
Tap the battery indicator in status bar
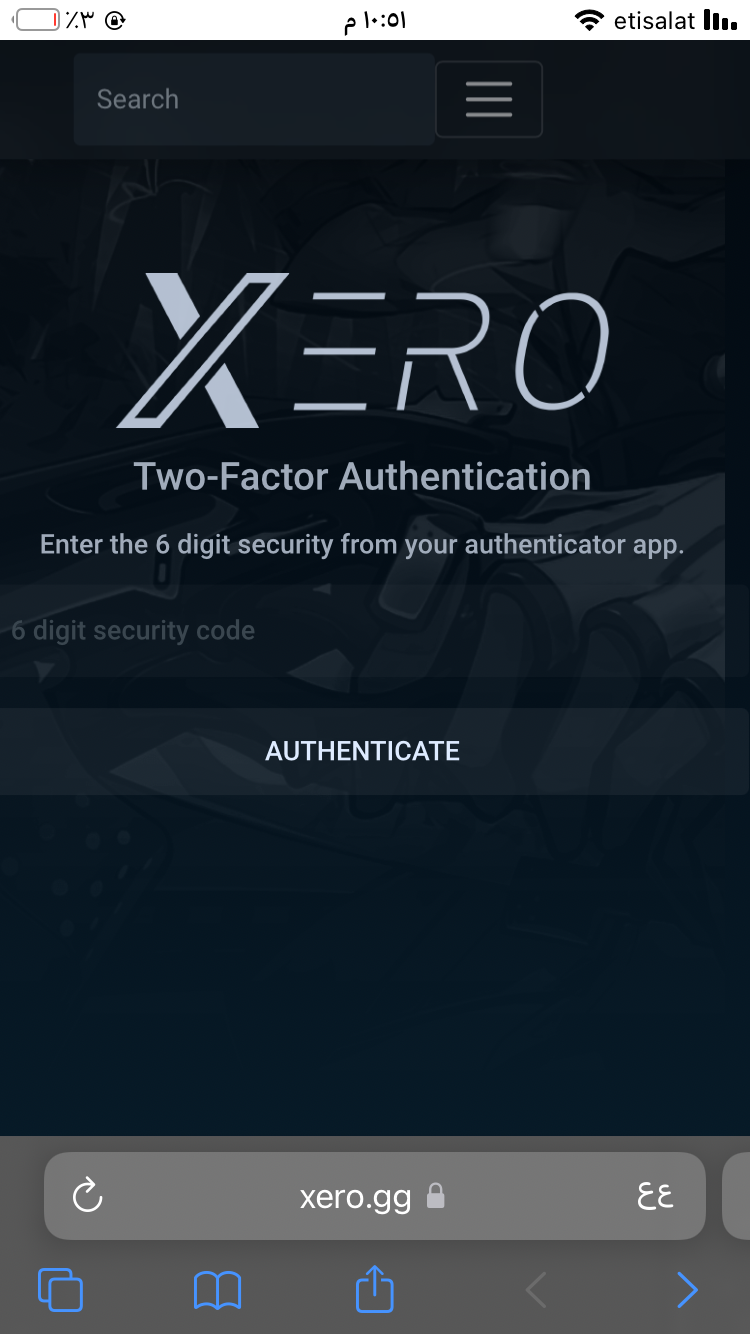[x=36, y=20]
